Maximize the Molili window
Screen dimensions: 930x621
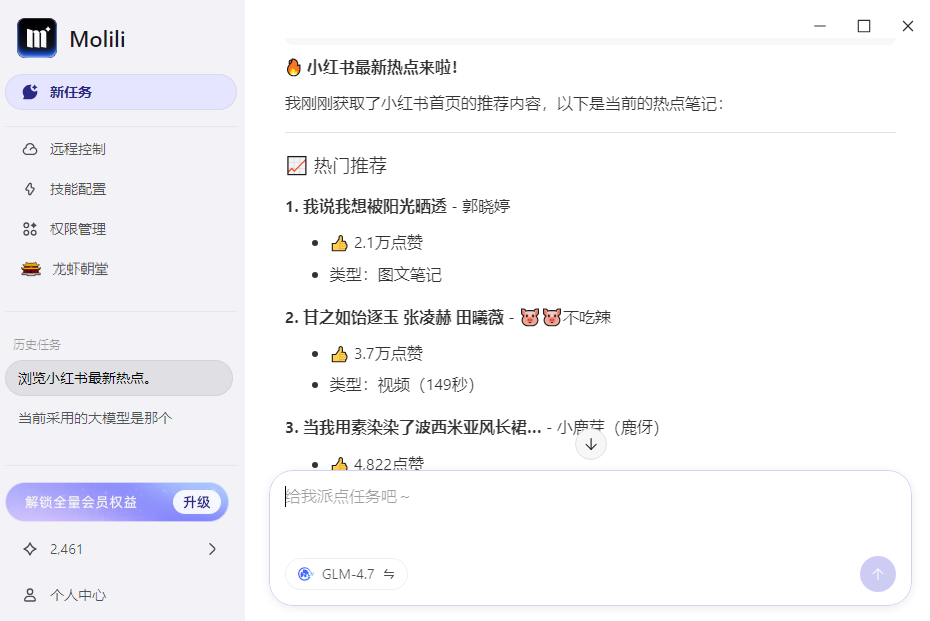pyautogui.click(x=864, y=26)
